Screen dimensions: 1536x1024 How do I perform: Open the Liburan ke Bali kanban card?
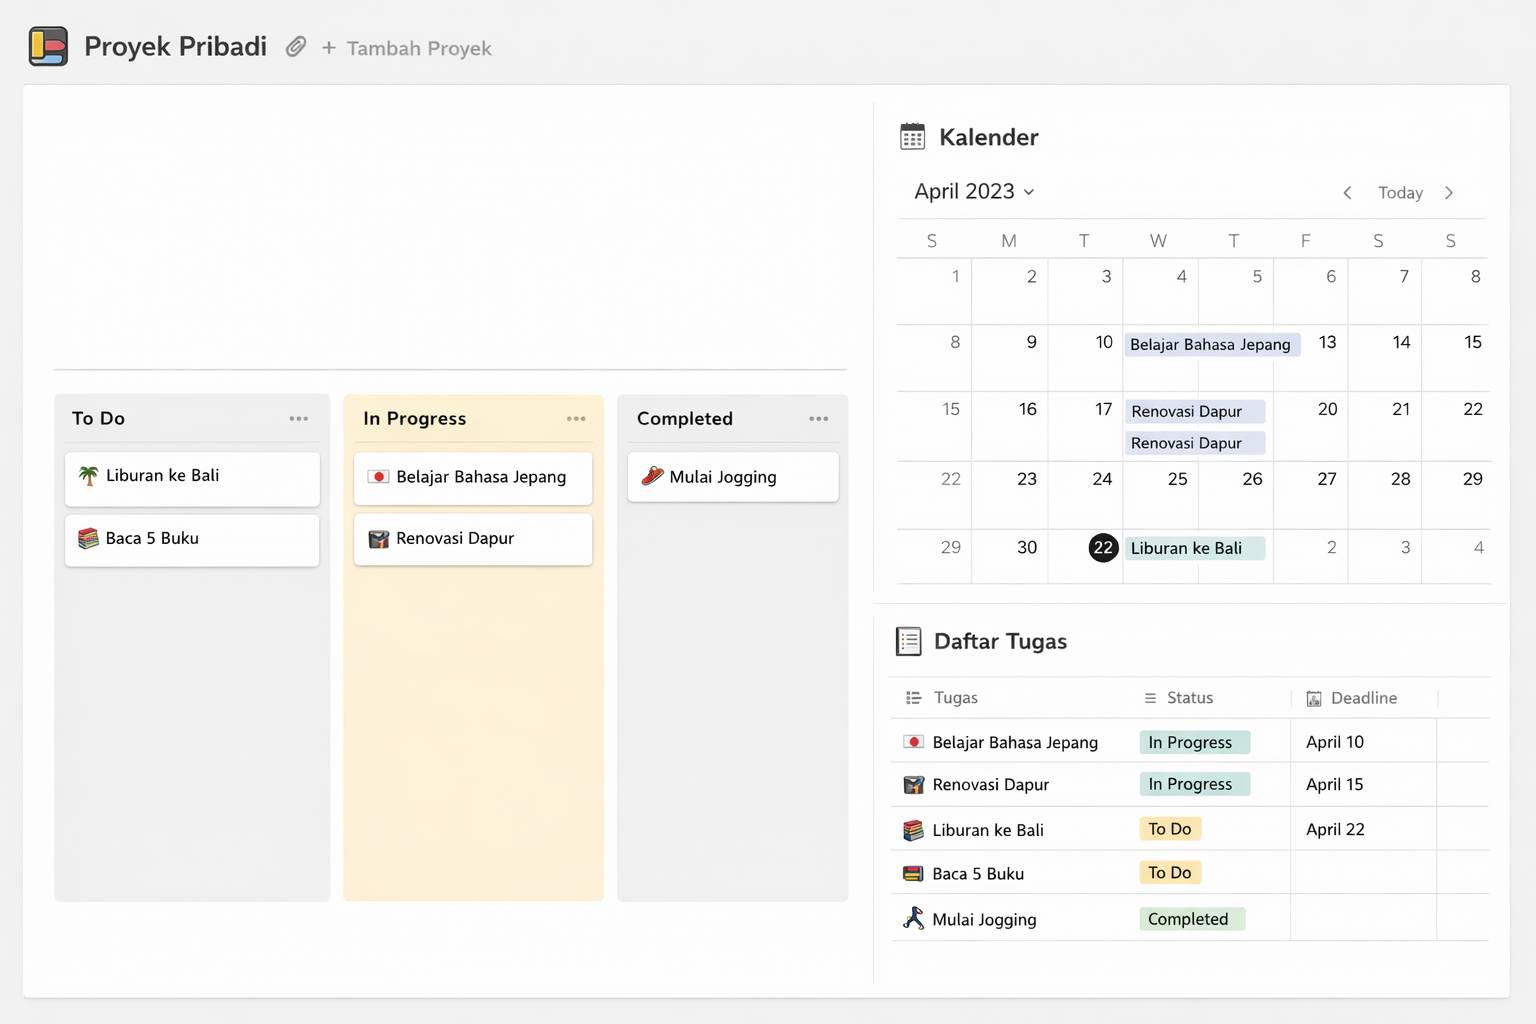[192, 477]
